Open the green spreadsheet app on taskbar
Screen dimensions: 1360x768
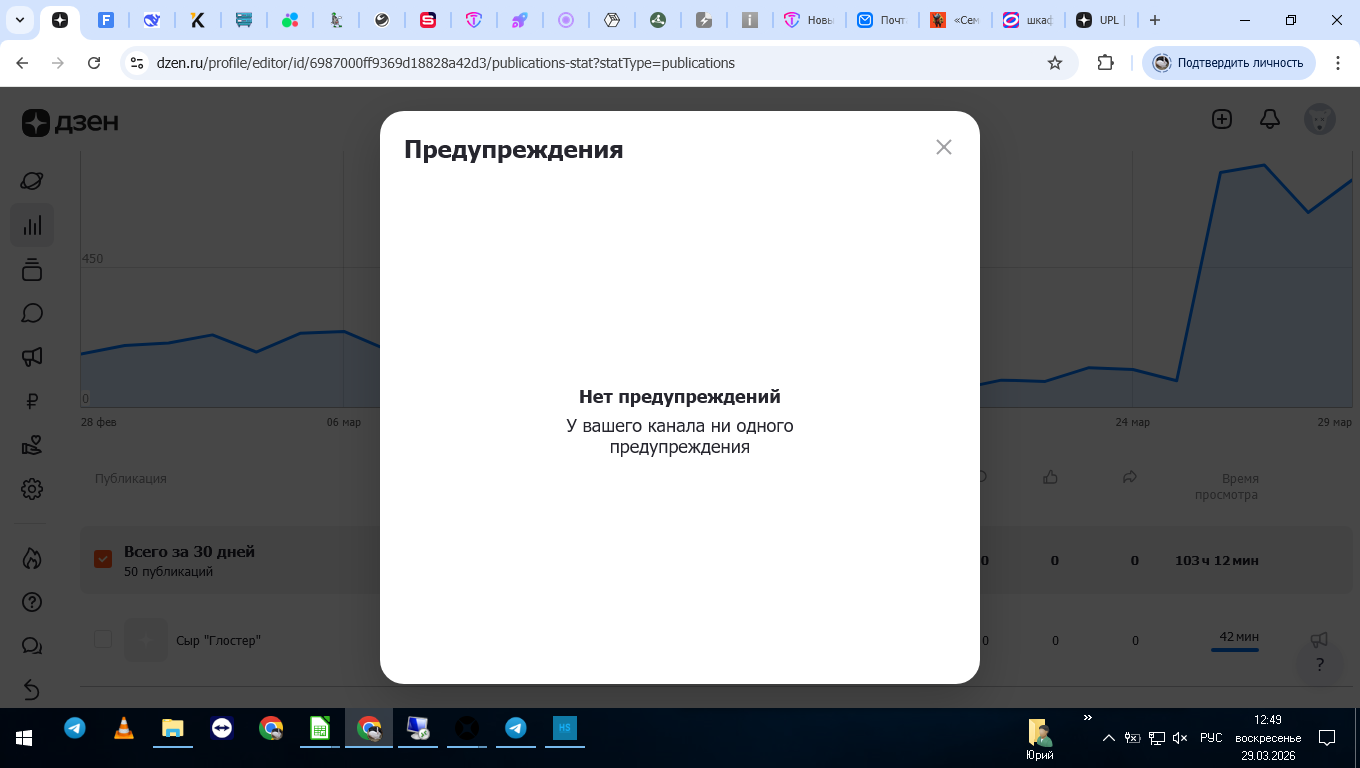[x=320, y=729]
